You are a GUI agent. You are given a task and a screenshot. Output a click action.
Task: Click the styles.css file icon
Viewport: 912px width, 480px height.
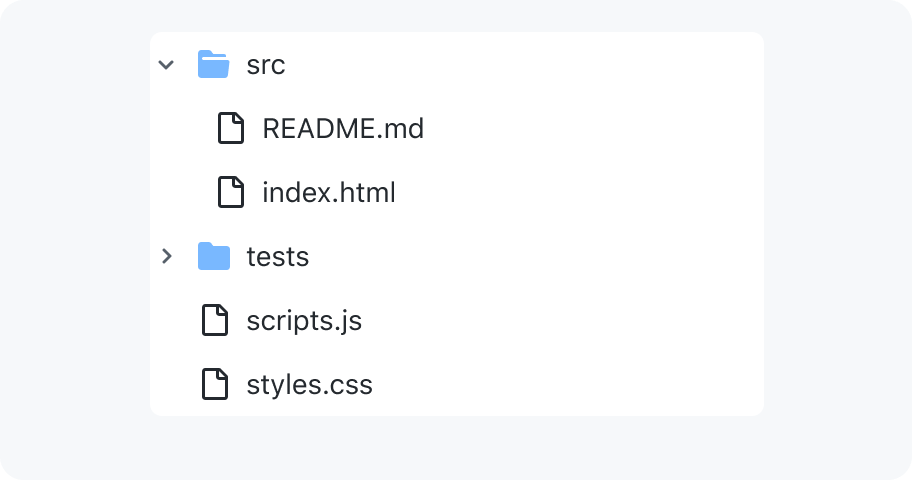pos(215,384)
